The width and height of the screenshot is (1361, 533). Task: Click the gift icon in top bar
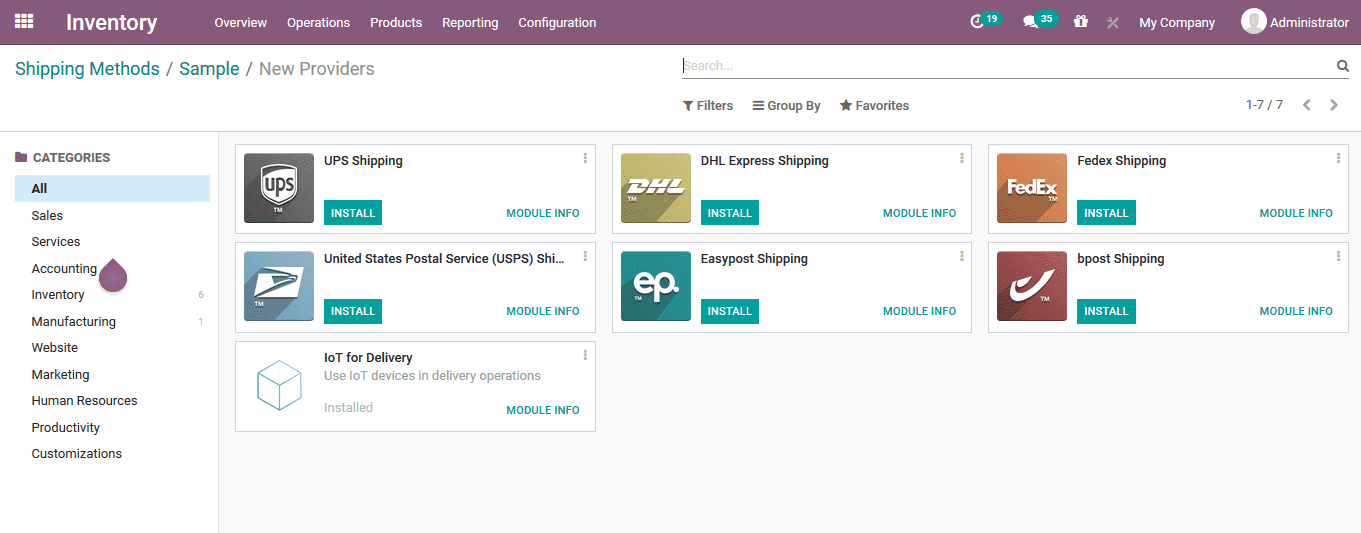tap(1080, 21)
